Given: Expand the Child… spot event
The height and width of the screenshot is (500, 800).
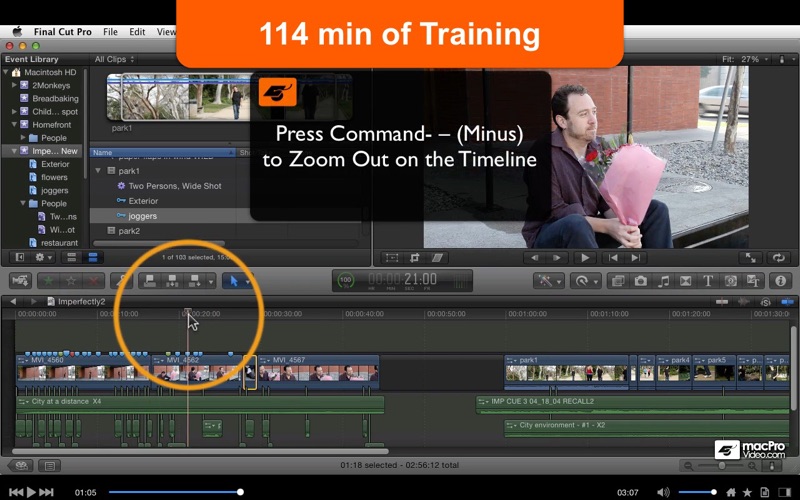Looking at the screenshot, I should click(x=14, y=111).
